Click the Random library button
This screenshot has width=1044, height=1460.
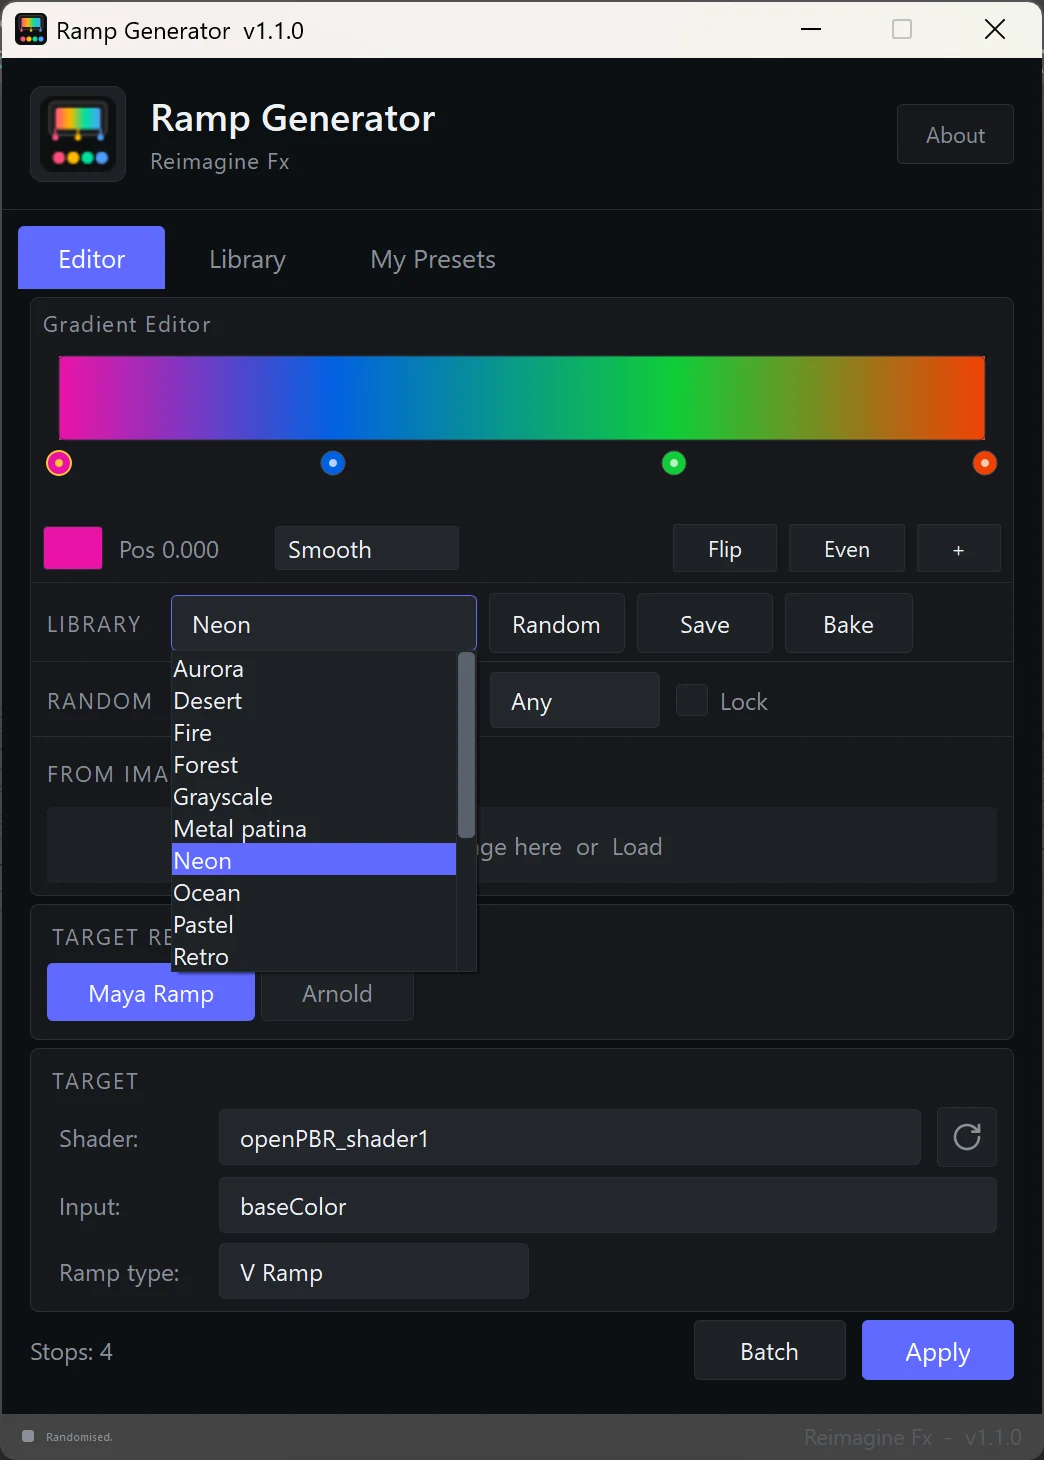click(556, 624)
